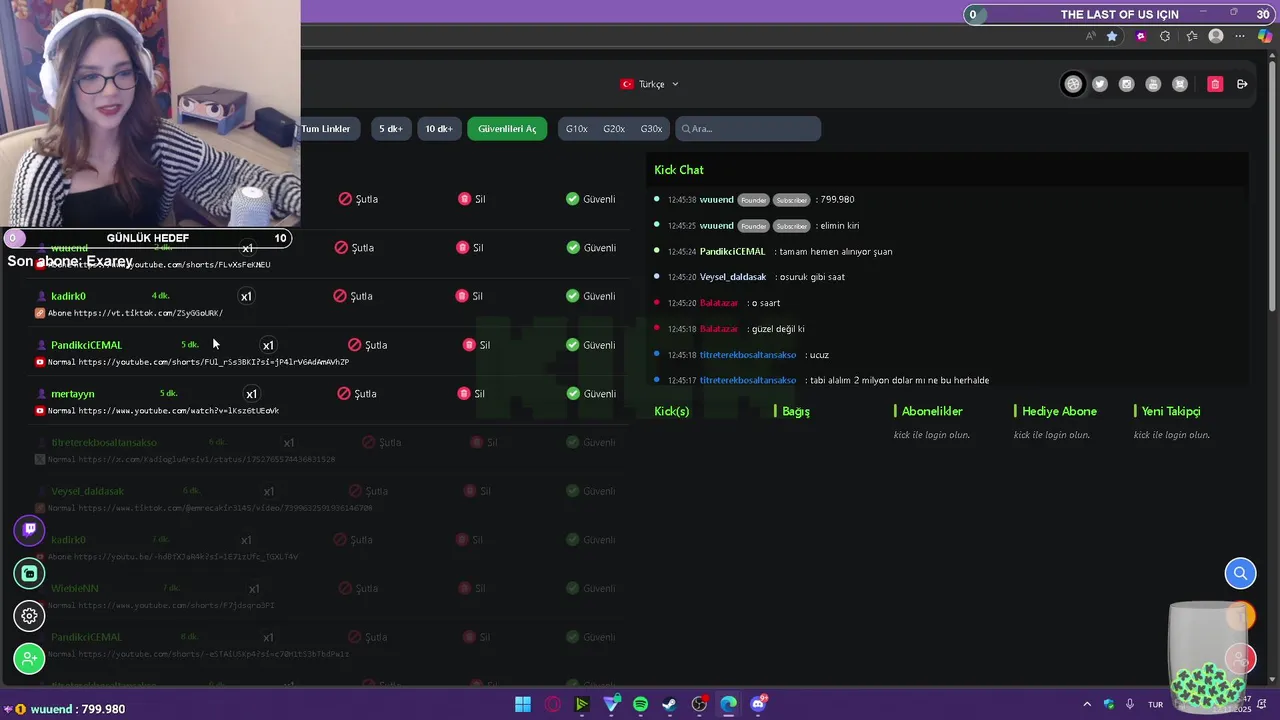Open mertayyn's youtube.com/watch link
The height and width of the screenshot is (720, 1280).
coord(178,411)
